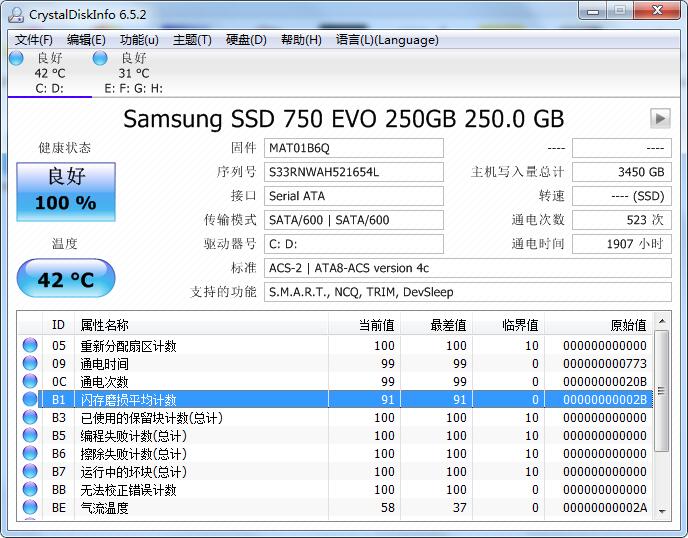Click the status orb for attribute 05
This screenshot has height=538, width=688.
click(x=30, y=345)
